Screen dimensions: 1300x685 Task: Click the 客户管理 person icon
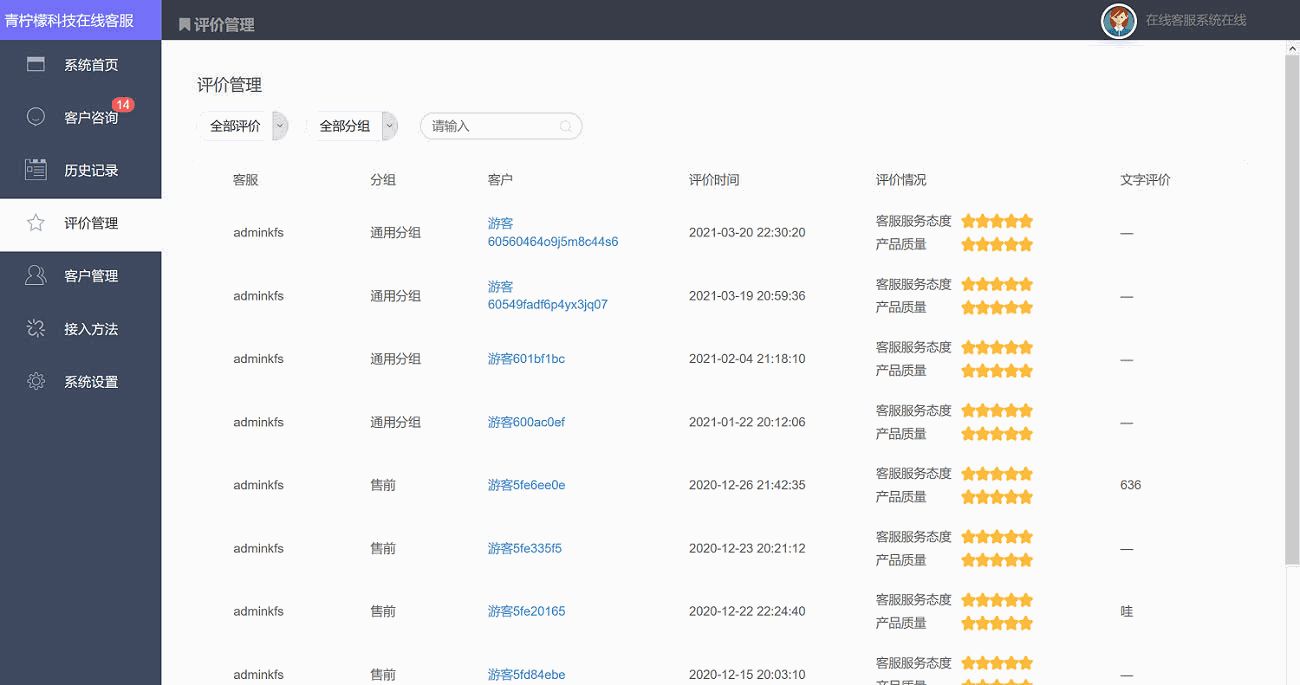click(36, 276)
